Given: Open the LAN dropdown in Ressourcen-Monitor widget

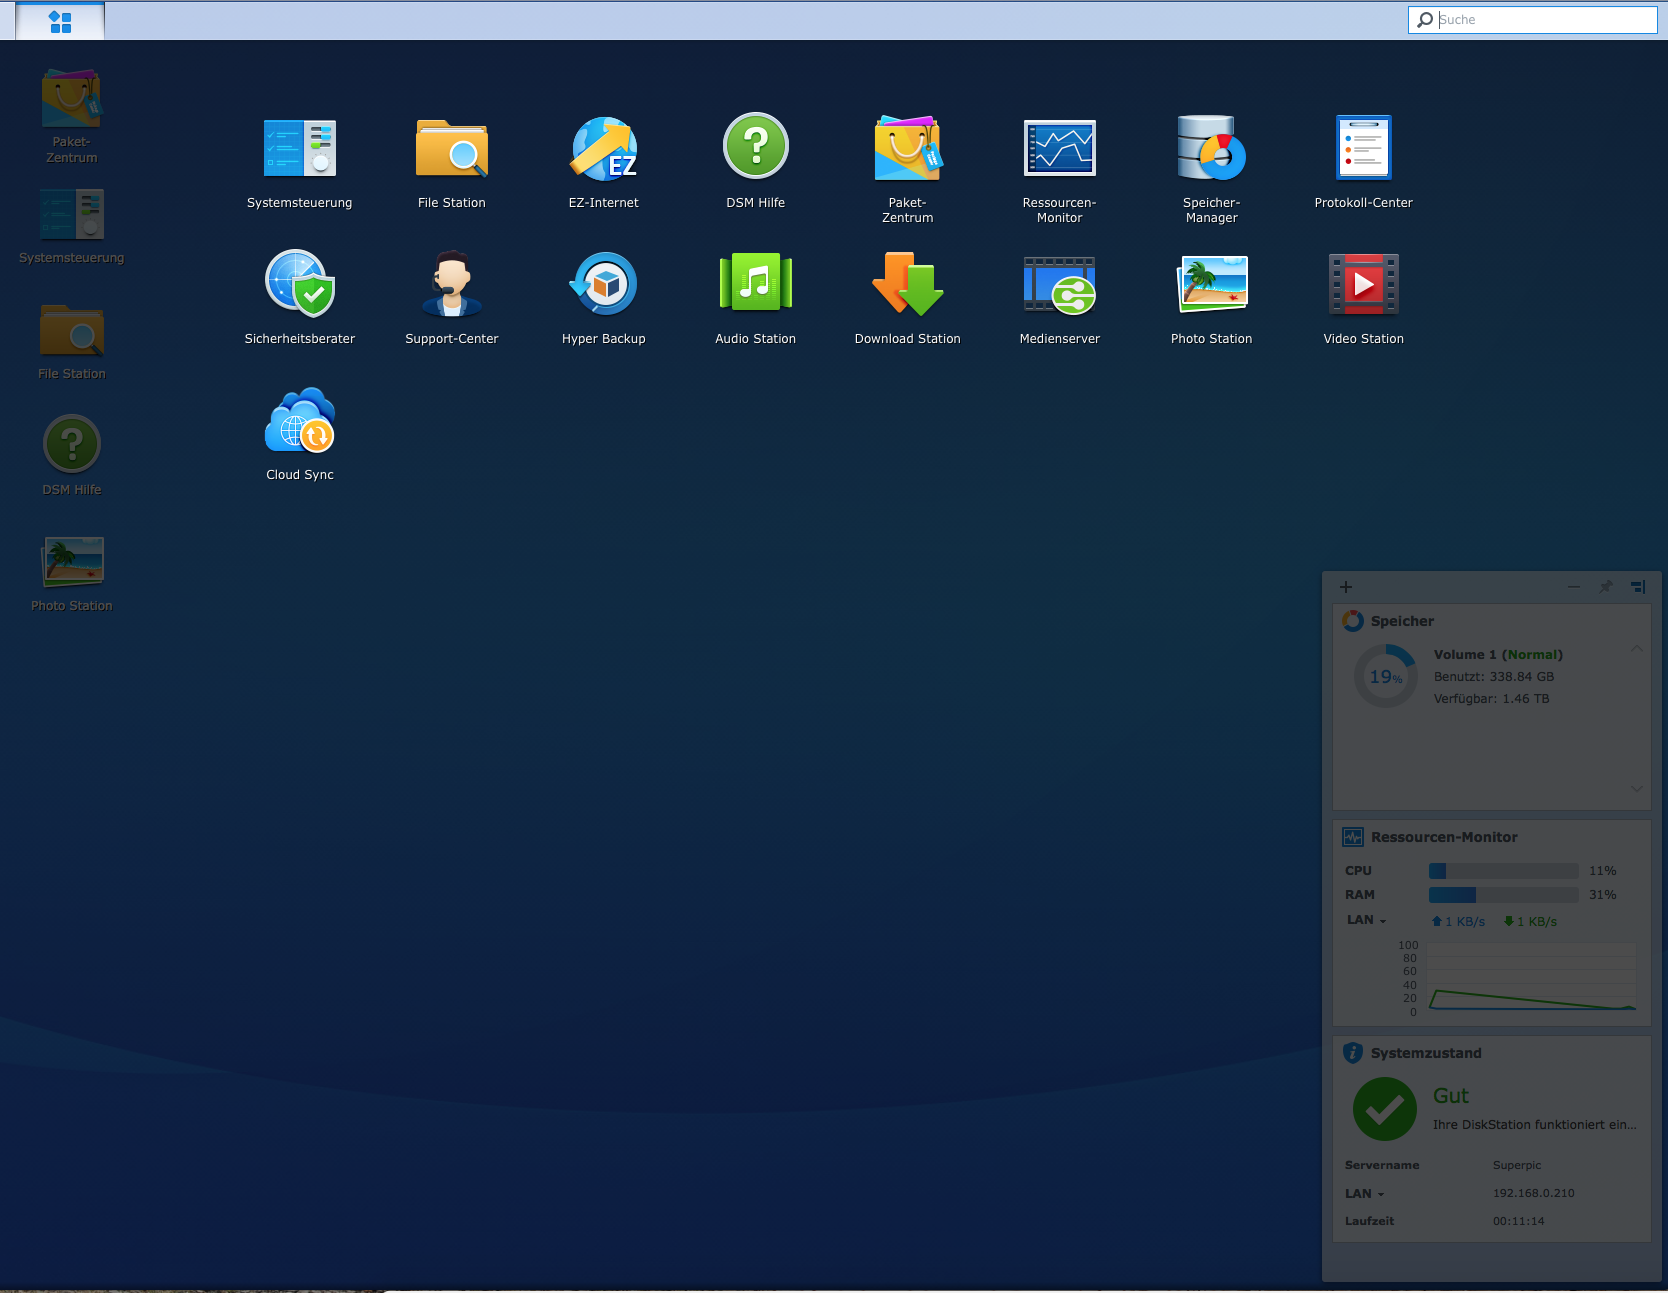Looking at the screenshot, I should pyautogui.click(x=1366, y=920).
